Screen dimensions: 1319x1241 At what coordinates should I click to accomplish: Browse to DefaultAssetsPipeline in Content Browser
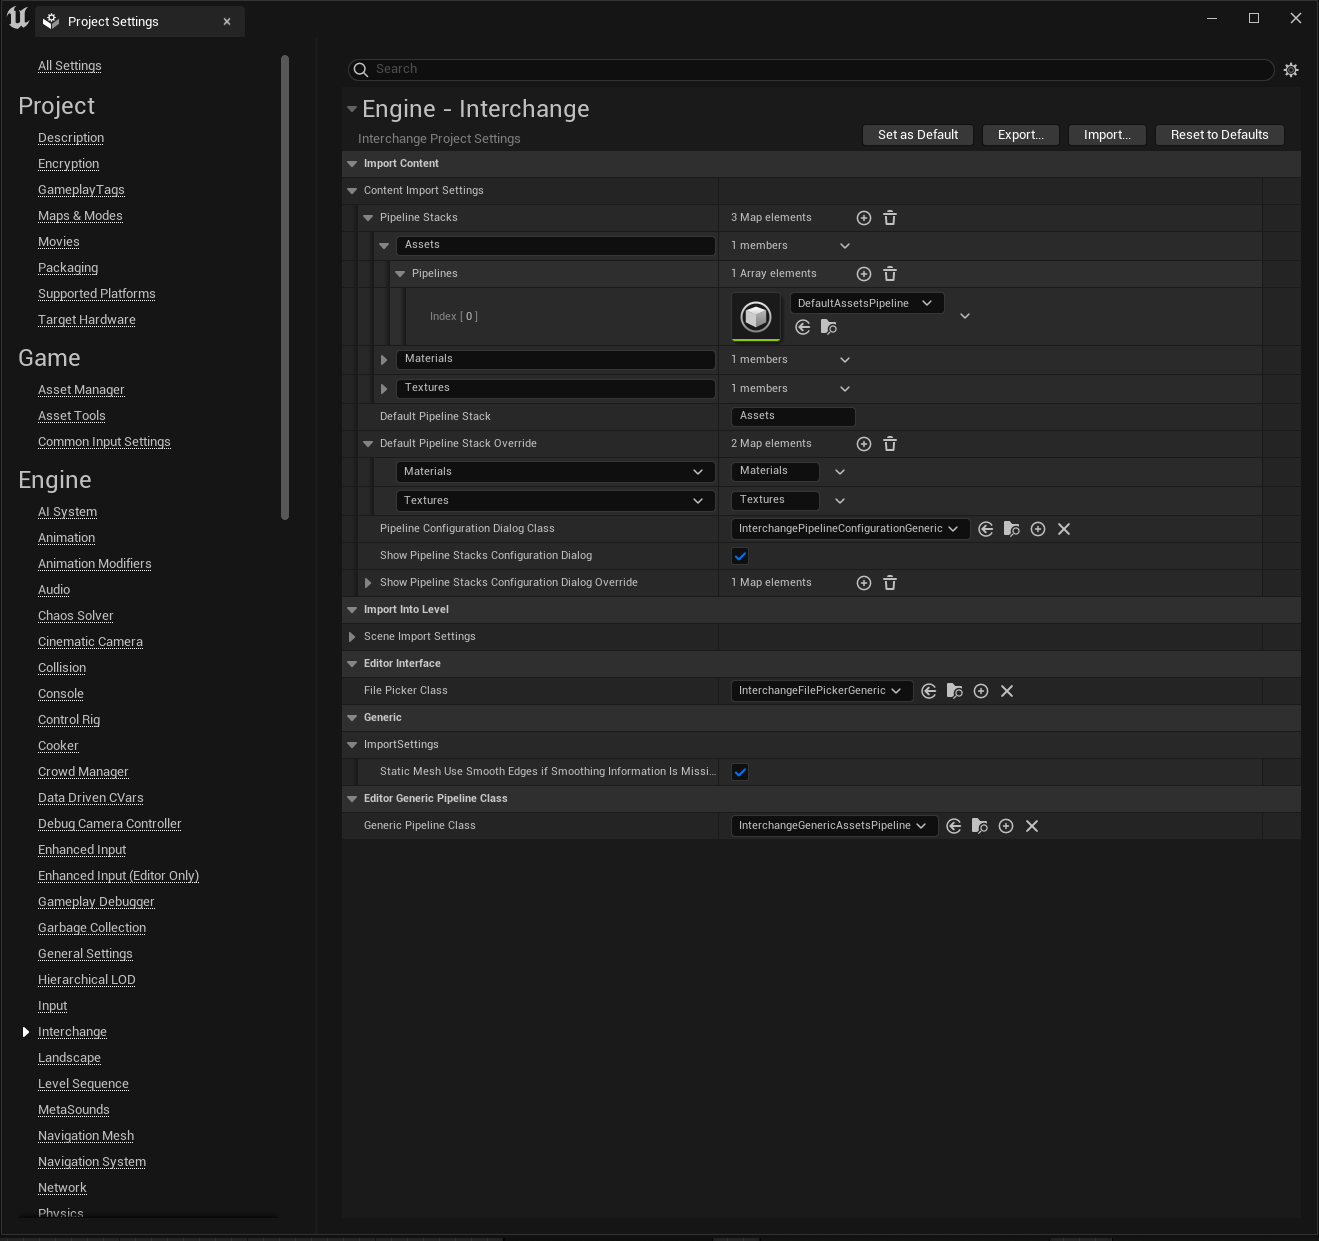(x=829, y=327)
